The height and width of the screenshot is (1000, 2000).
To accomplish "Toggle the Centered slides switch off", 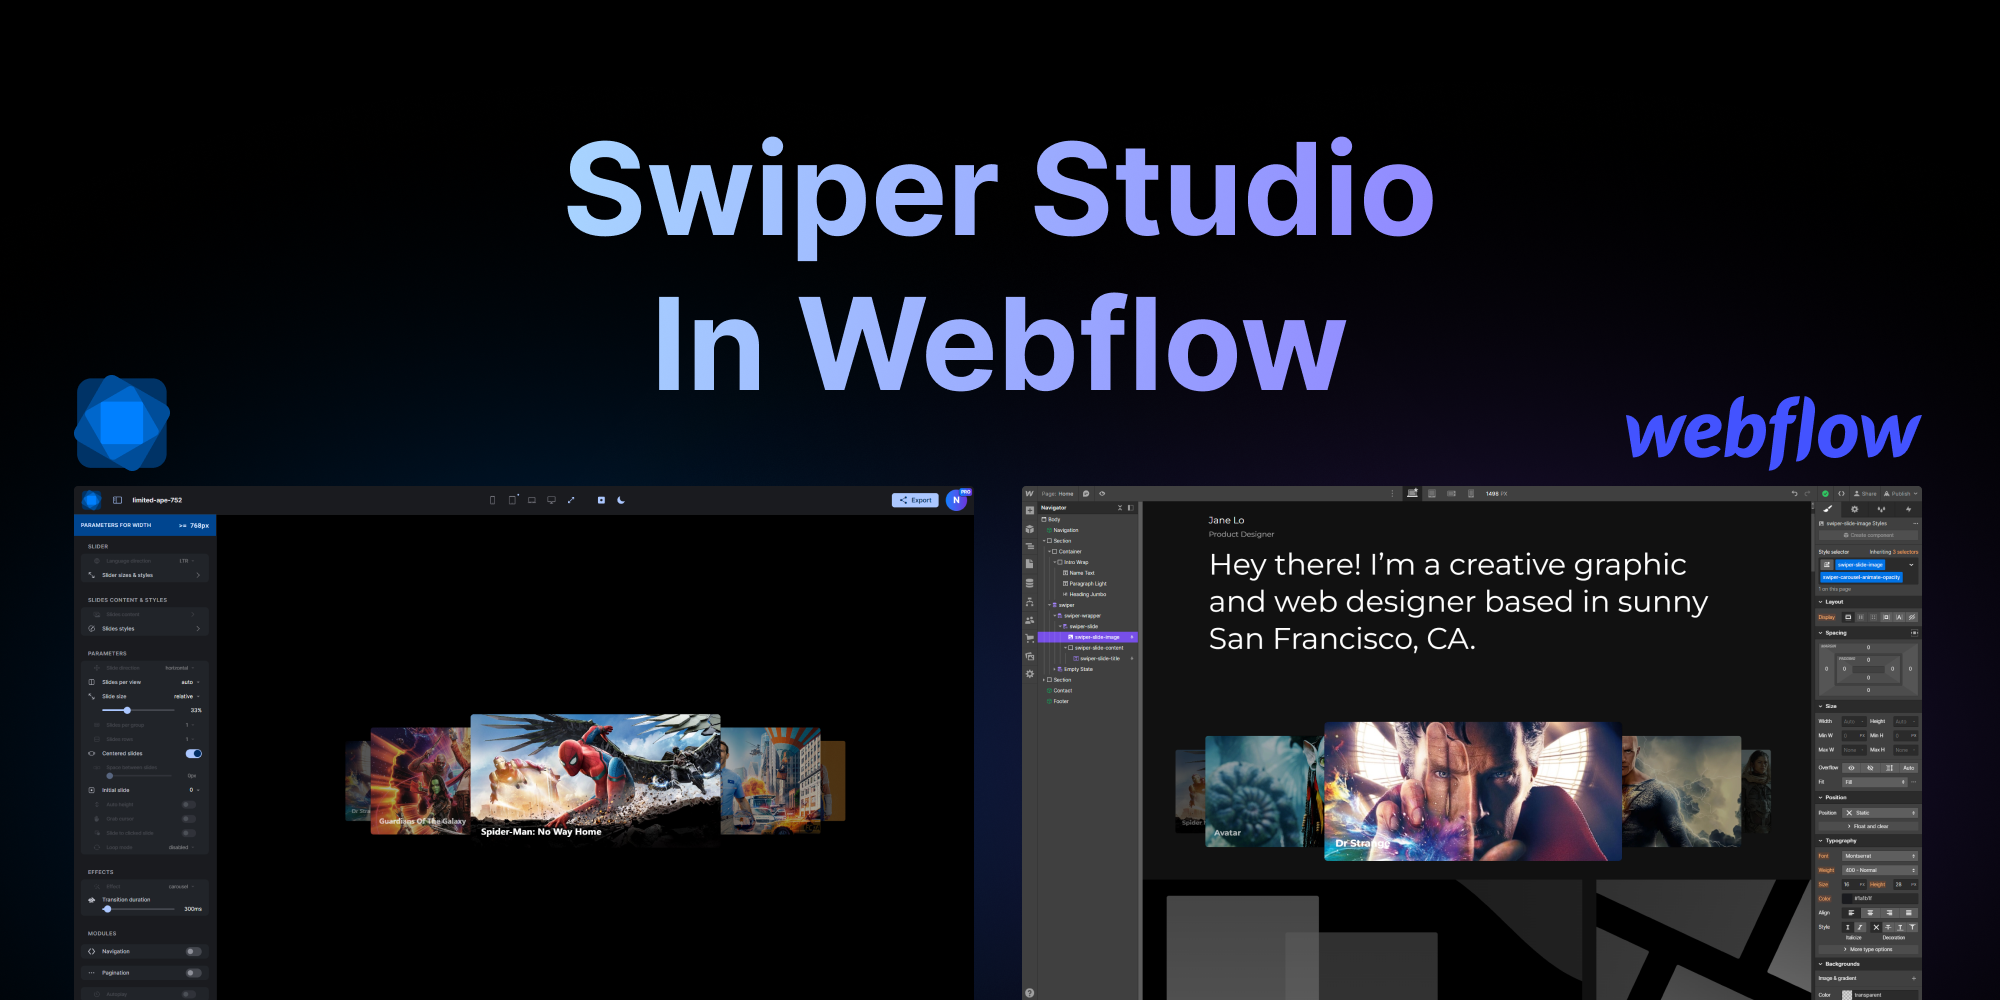I will [194, 754].
